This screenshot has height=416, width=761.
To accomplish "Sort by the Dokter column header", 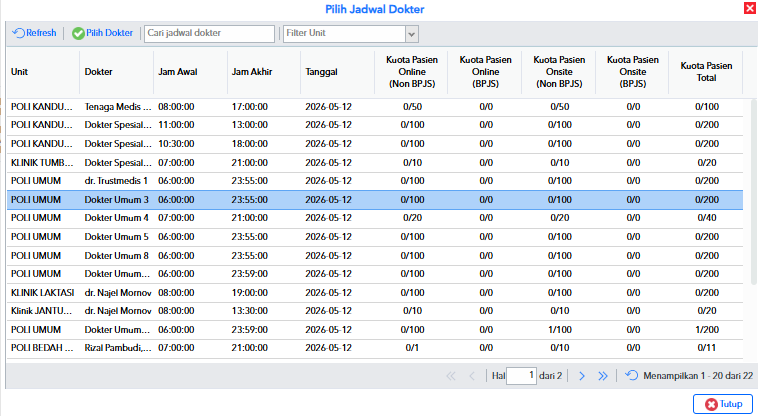I will pyautogui.click(x=116, y=72).
